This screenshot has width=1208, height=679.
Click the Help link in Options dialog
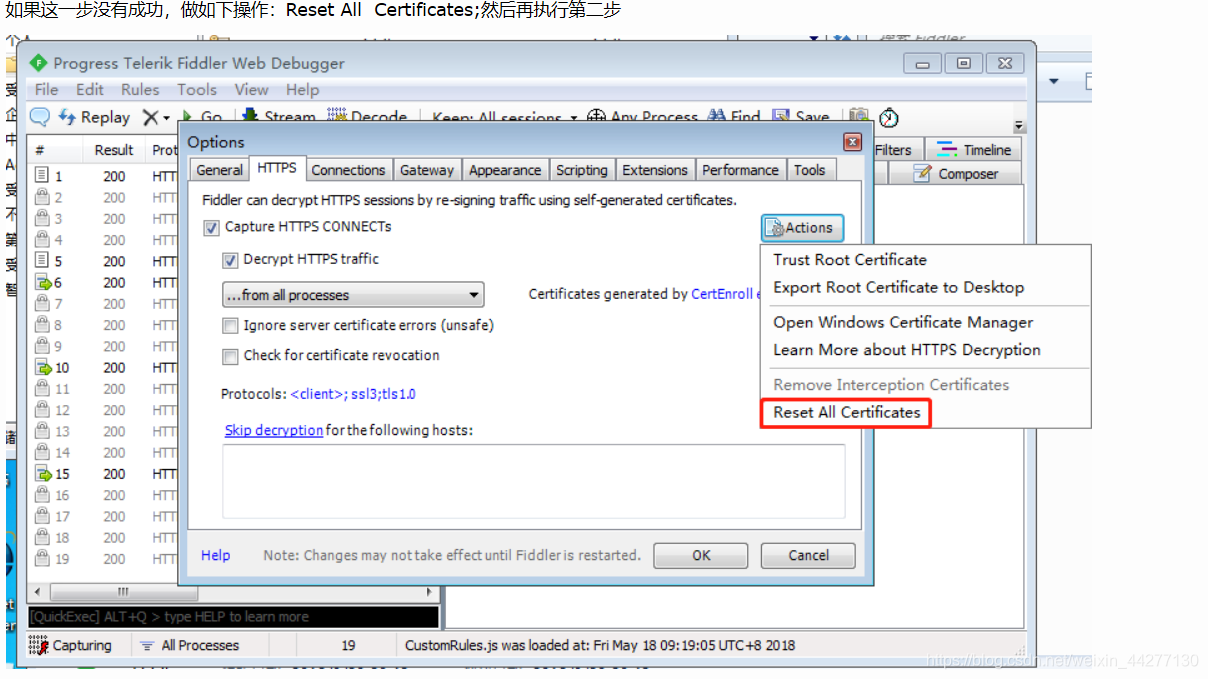click(x=215, y=555)
